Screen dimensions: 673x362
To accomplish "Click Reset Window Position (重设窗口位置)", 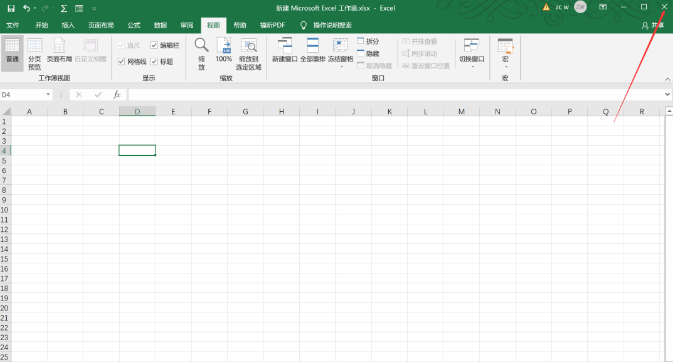I will [426, 66].
